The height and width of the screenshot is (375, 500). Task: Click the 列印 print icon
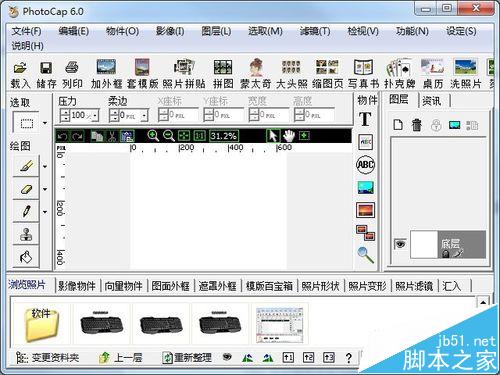pos(72,68)
